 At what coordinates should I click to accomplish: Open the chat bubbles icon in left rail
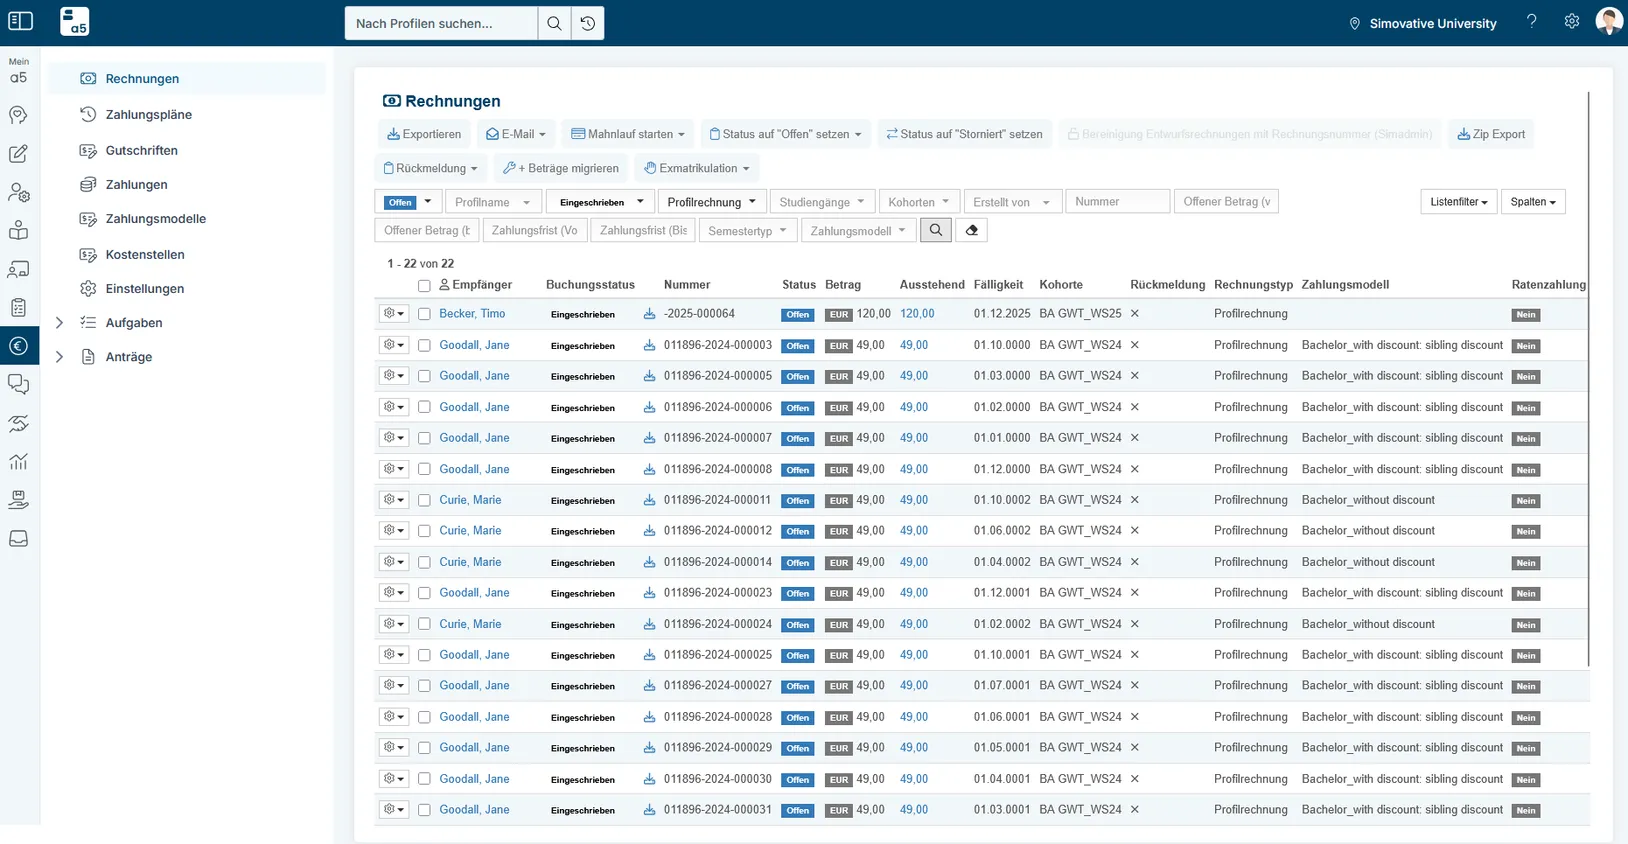point(19,384)
